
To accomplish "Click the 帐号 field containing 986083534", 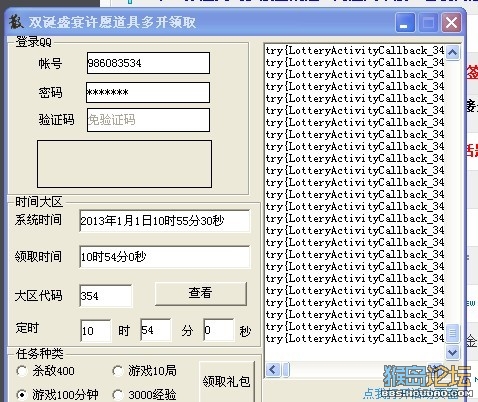I will tap(148, 63).
